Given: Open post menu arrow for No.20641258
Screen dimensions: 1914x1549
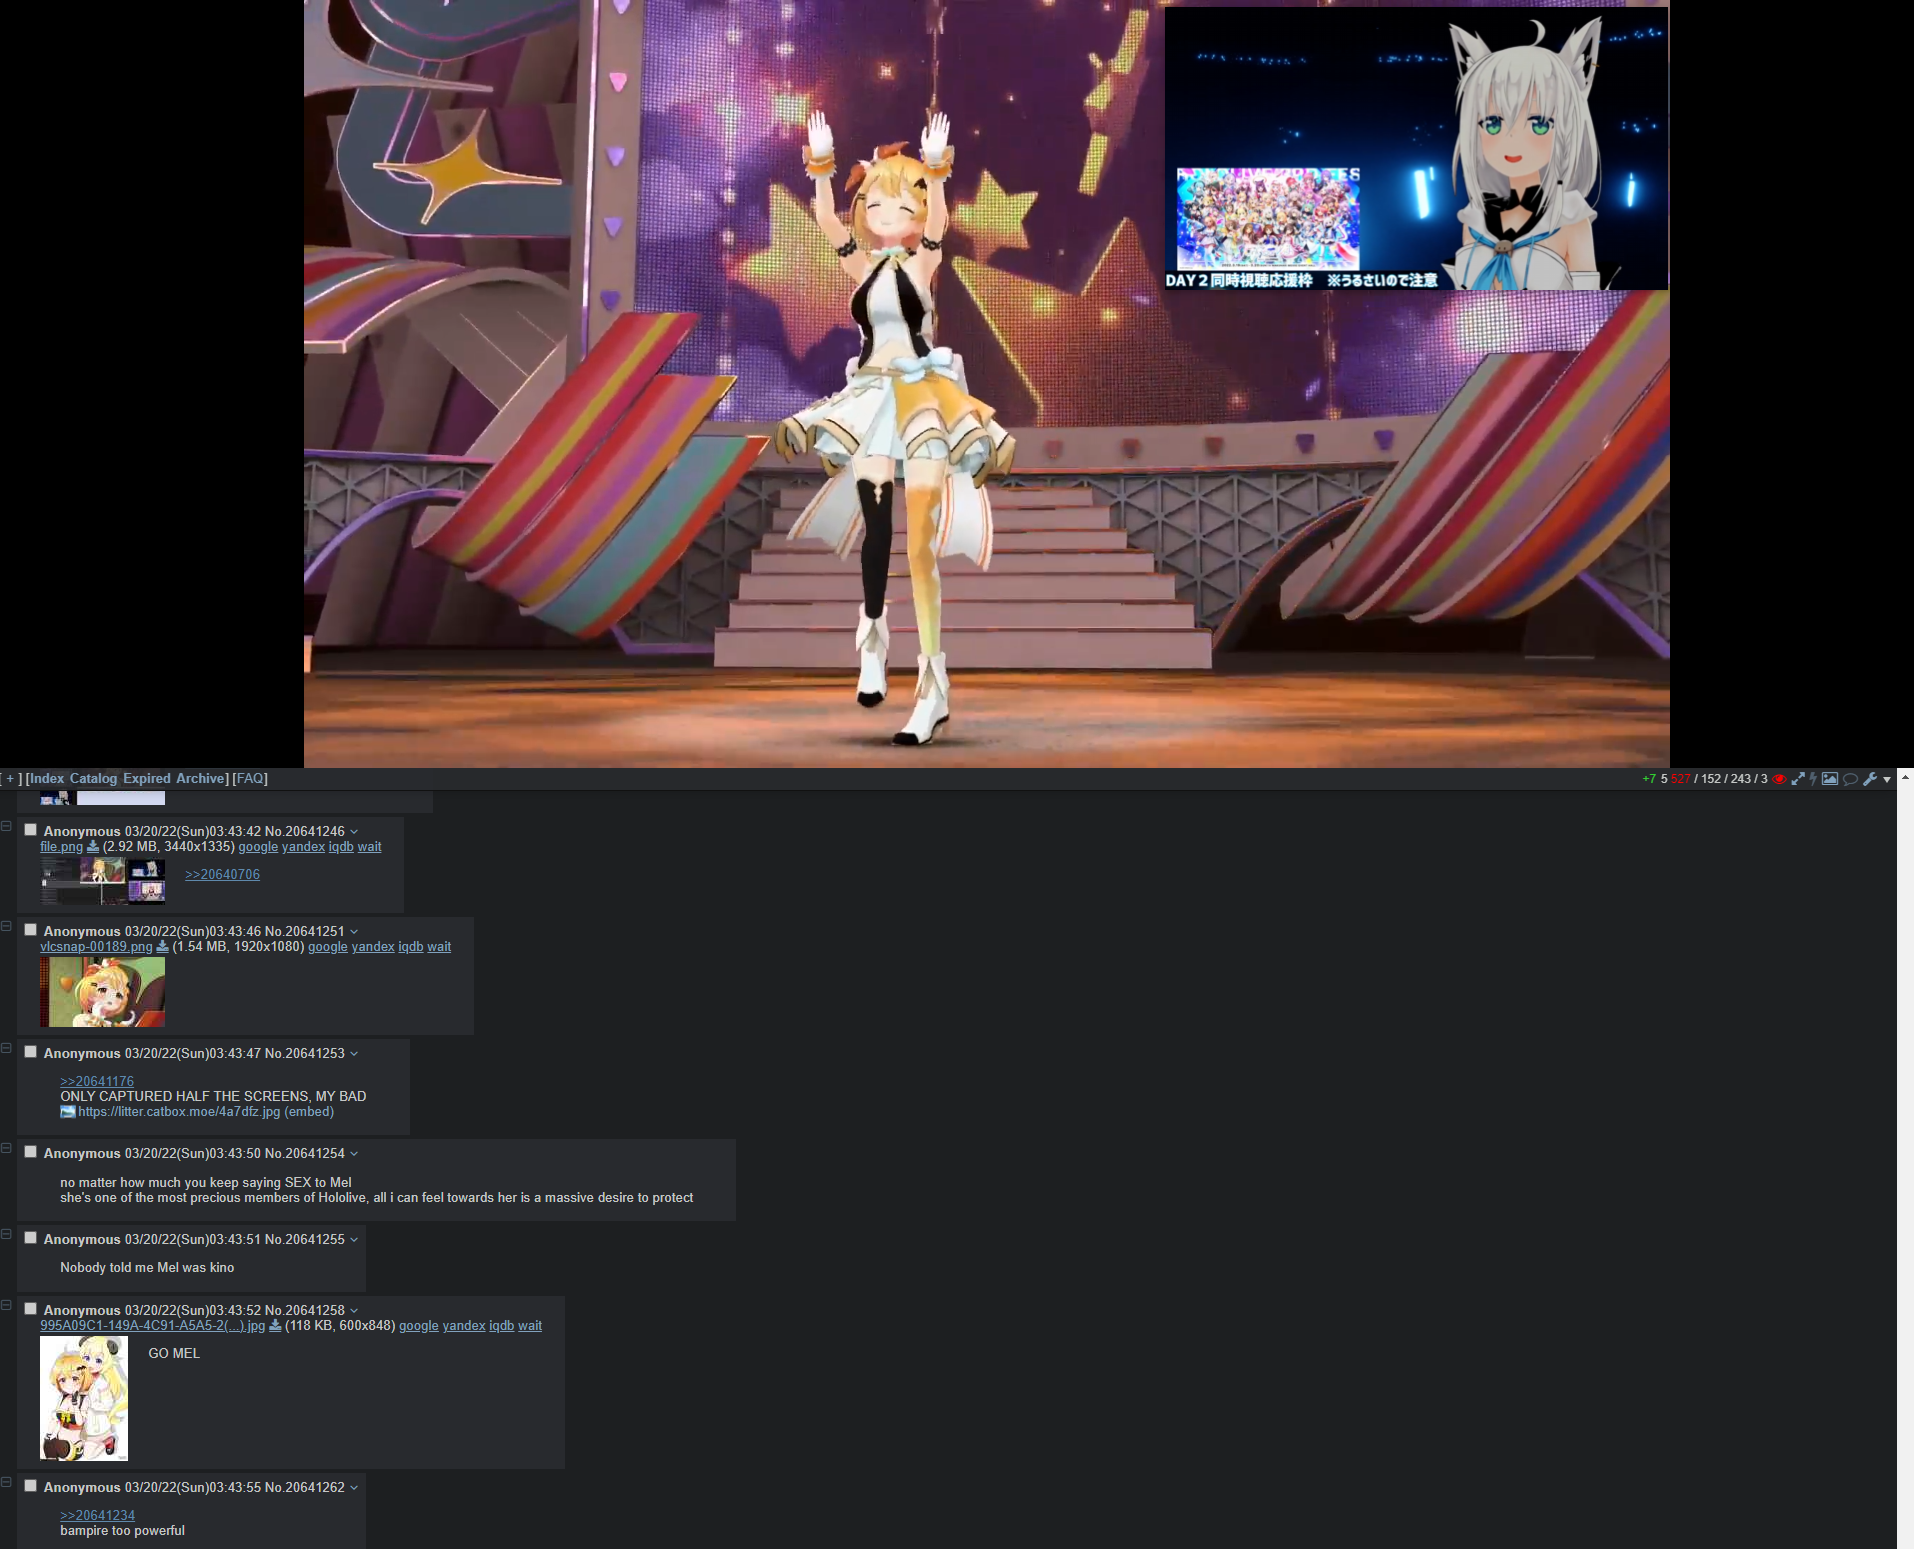Looking at the screenshot, I should click(x=354, y=1311).
